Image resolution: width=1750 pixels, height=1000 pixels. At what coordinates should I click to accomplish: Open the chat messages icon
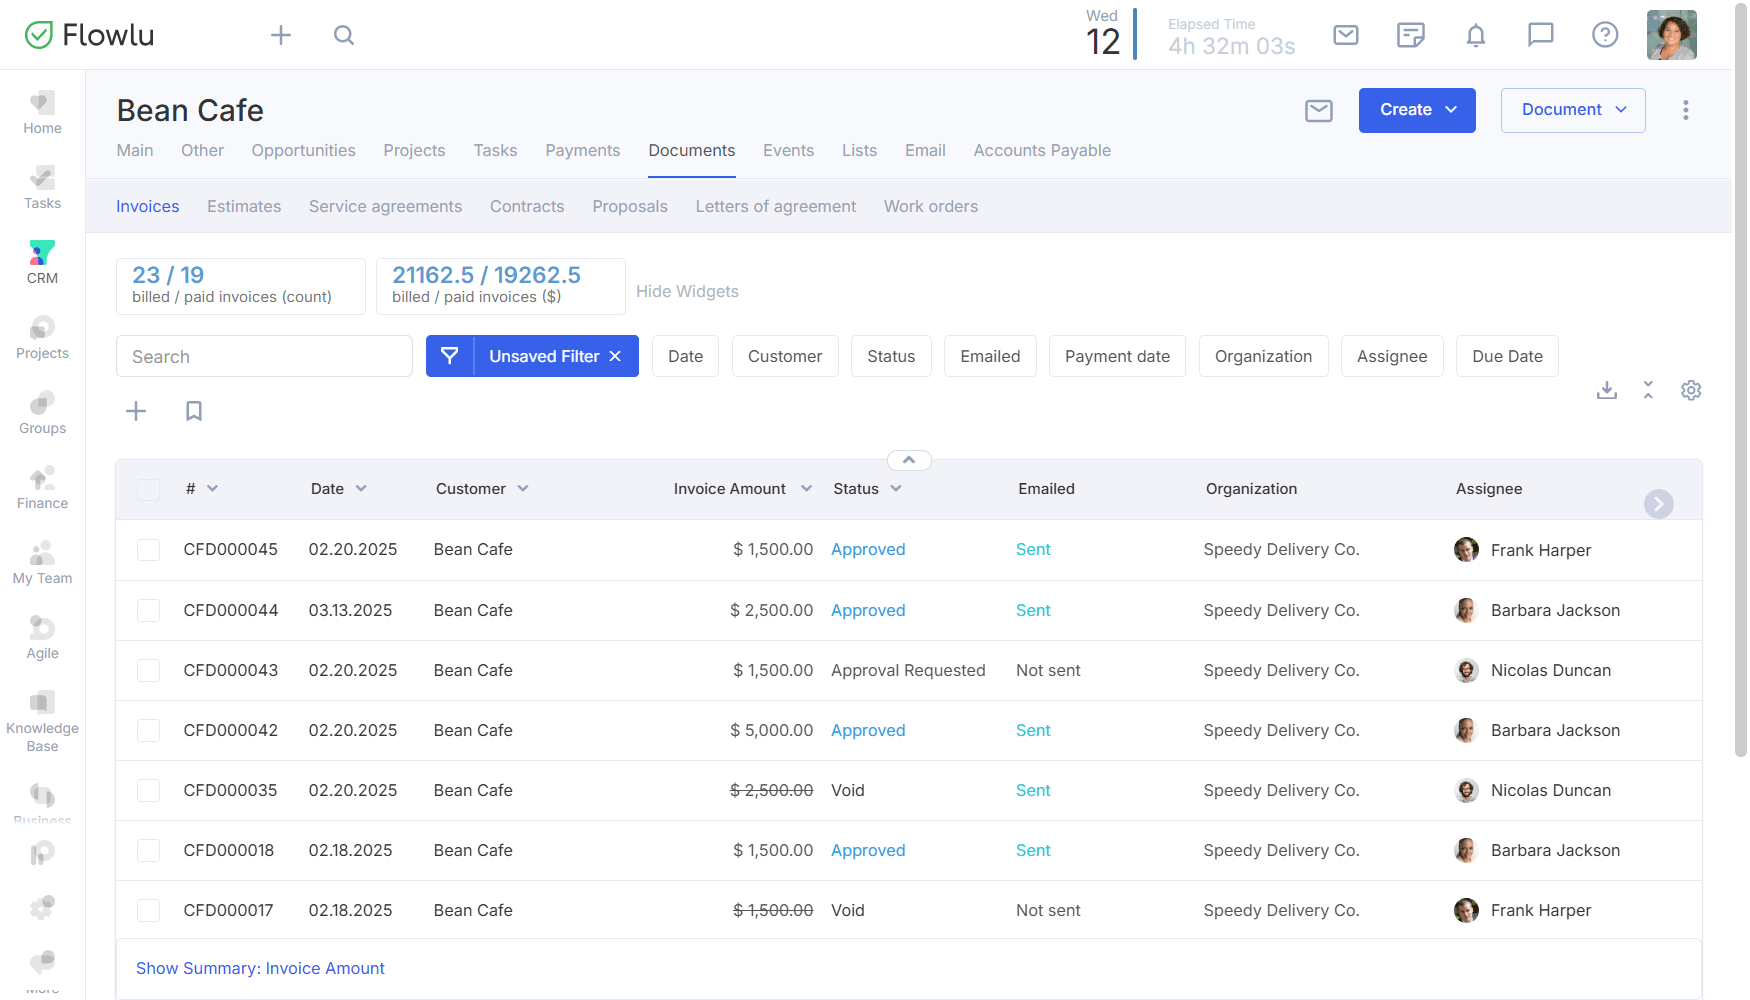[1541, 35]
